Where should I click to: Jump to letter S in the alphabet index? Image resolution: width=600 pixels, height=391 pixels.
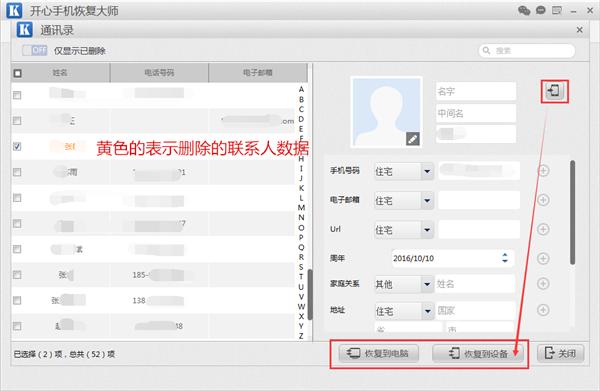tap(301, 267)
